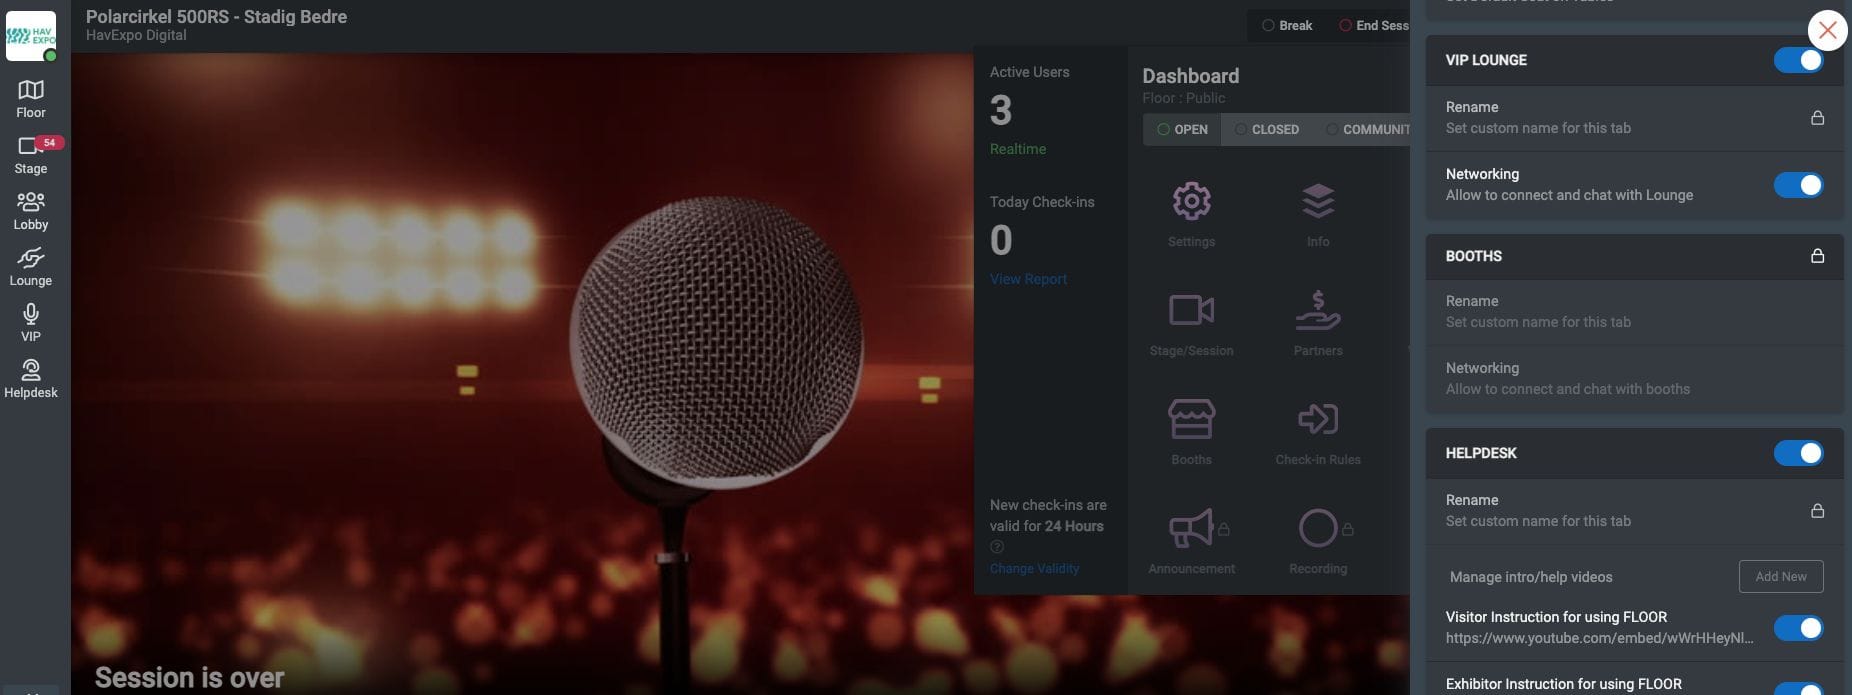
Task: Click Booths Networking row
Action: coord(1635,379)
